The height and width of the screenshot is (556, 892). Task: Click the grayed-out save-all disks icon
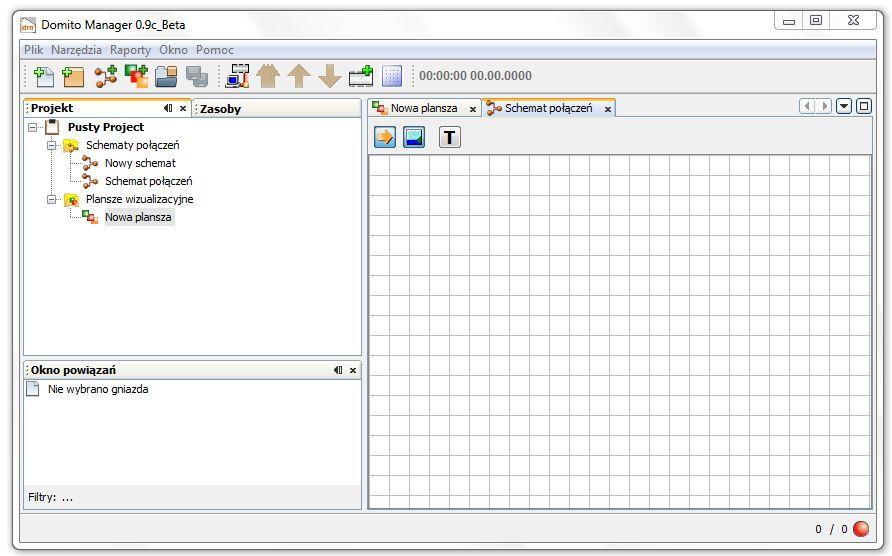point(197,76)
